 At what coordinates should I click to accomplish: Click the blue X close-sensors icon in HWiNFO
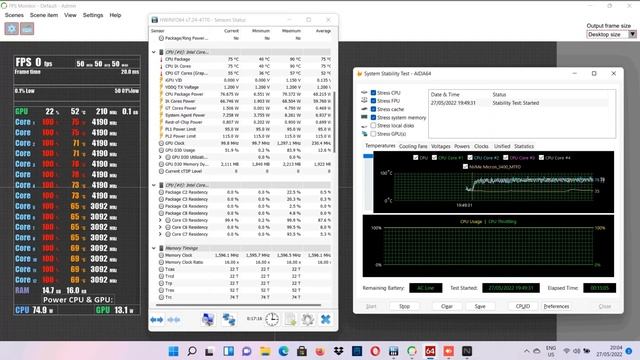click(326, 319)
